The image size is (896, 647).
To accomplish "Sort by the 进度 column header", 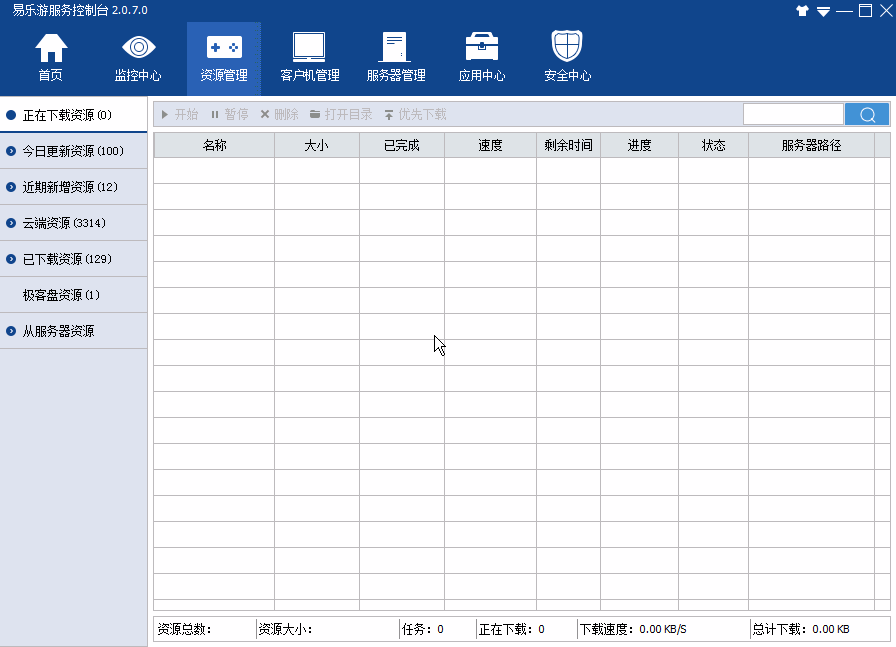I will point(639,145).
